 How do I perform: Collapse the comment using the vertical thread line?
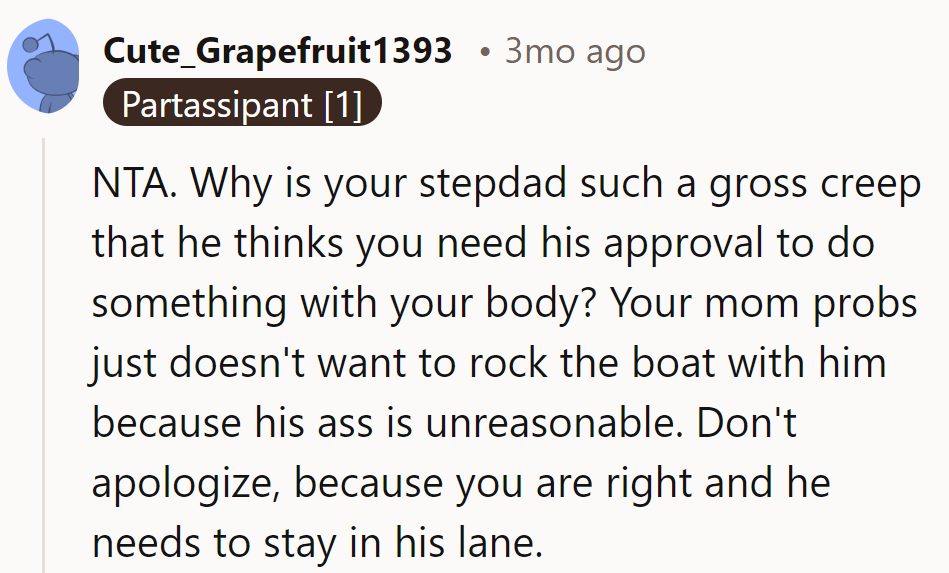(x=43, y=350)
